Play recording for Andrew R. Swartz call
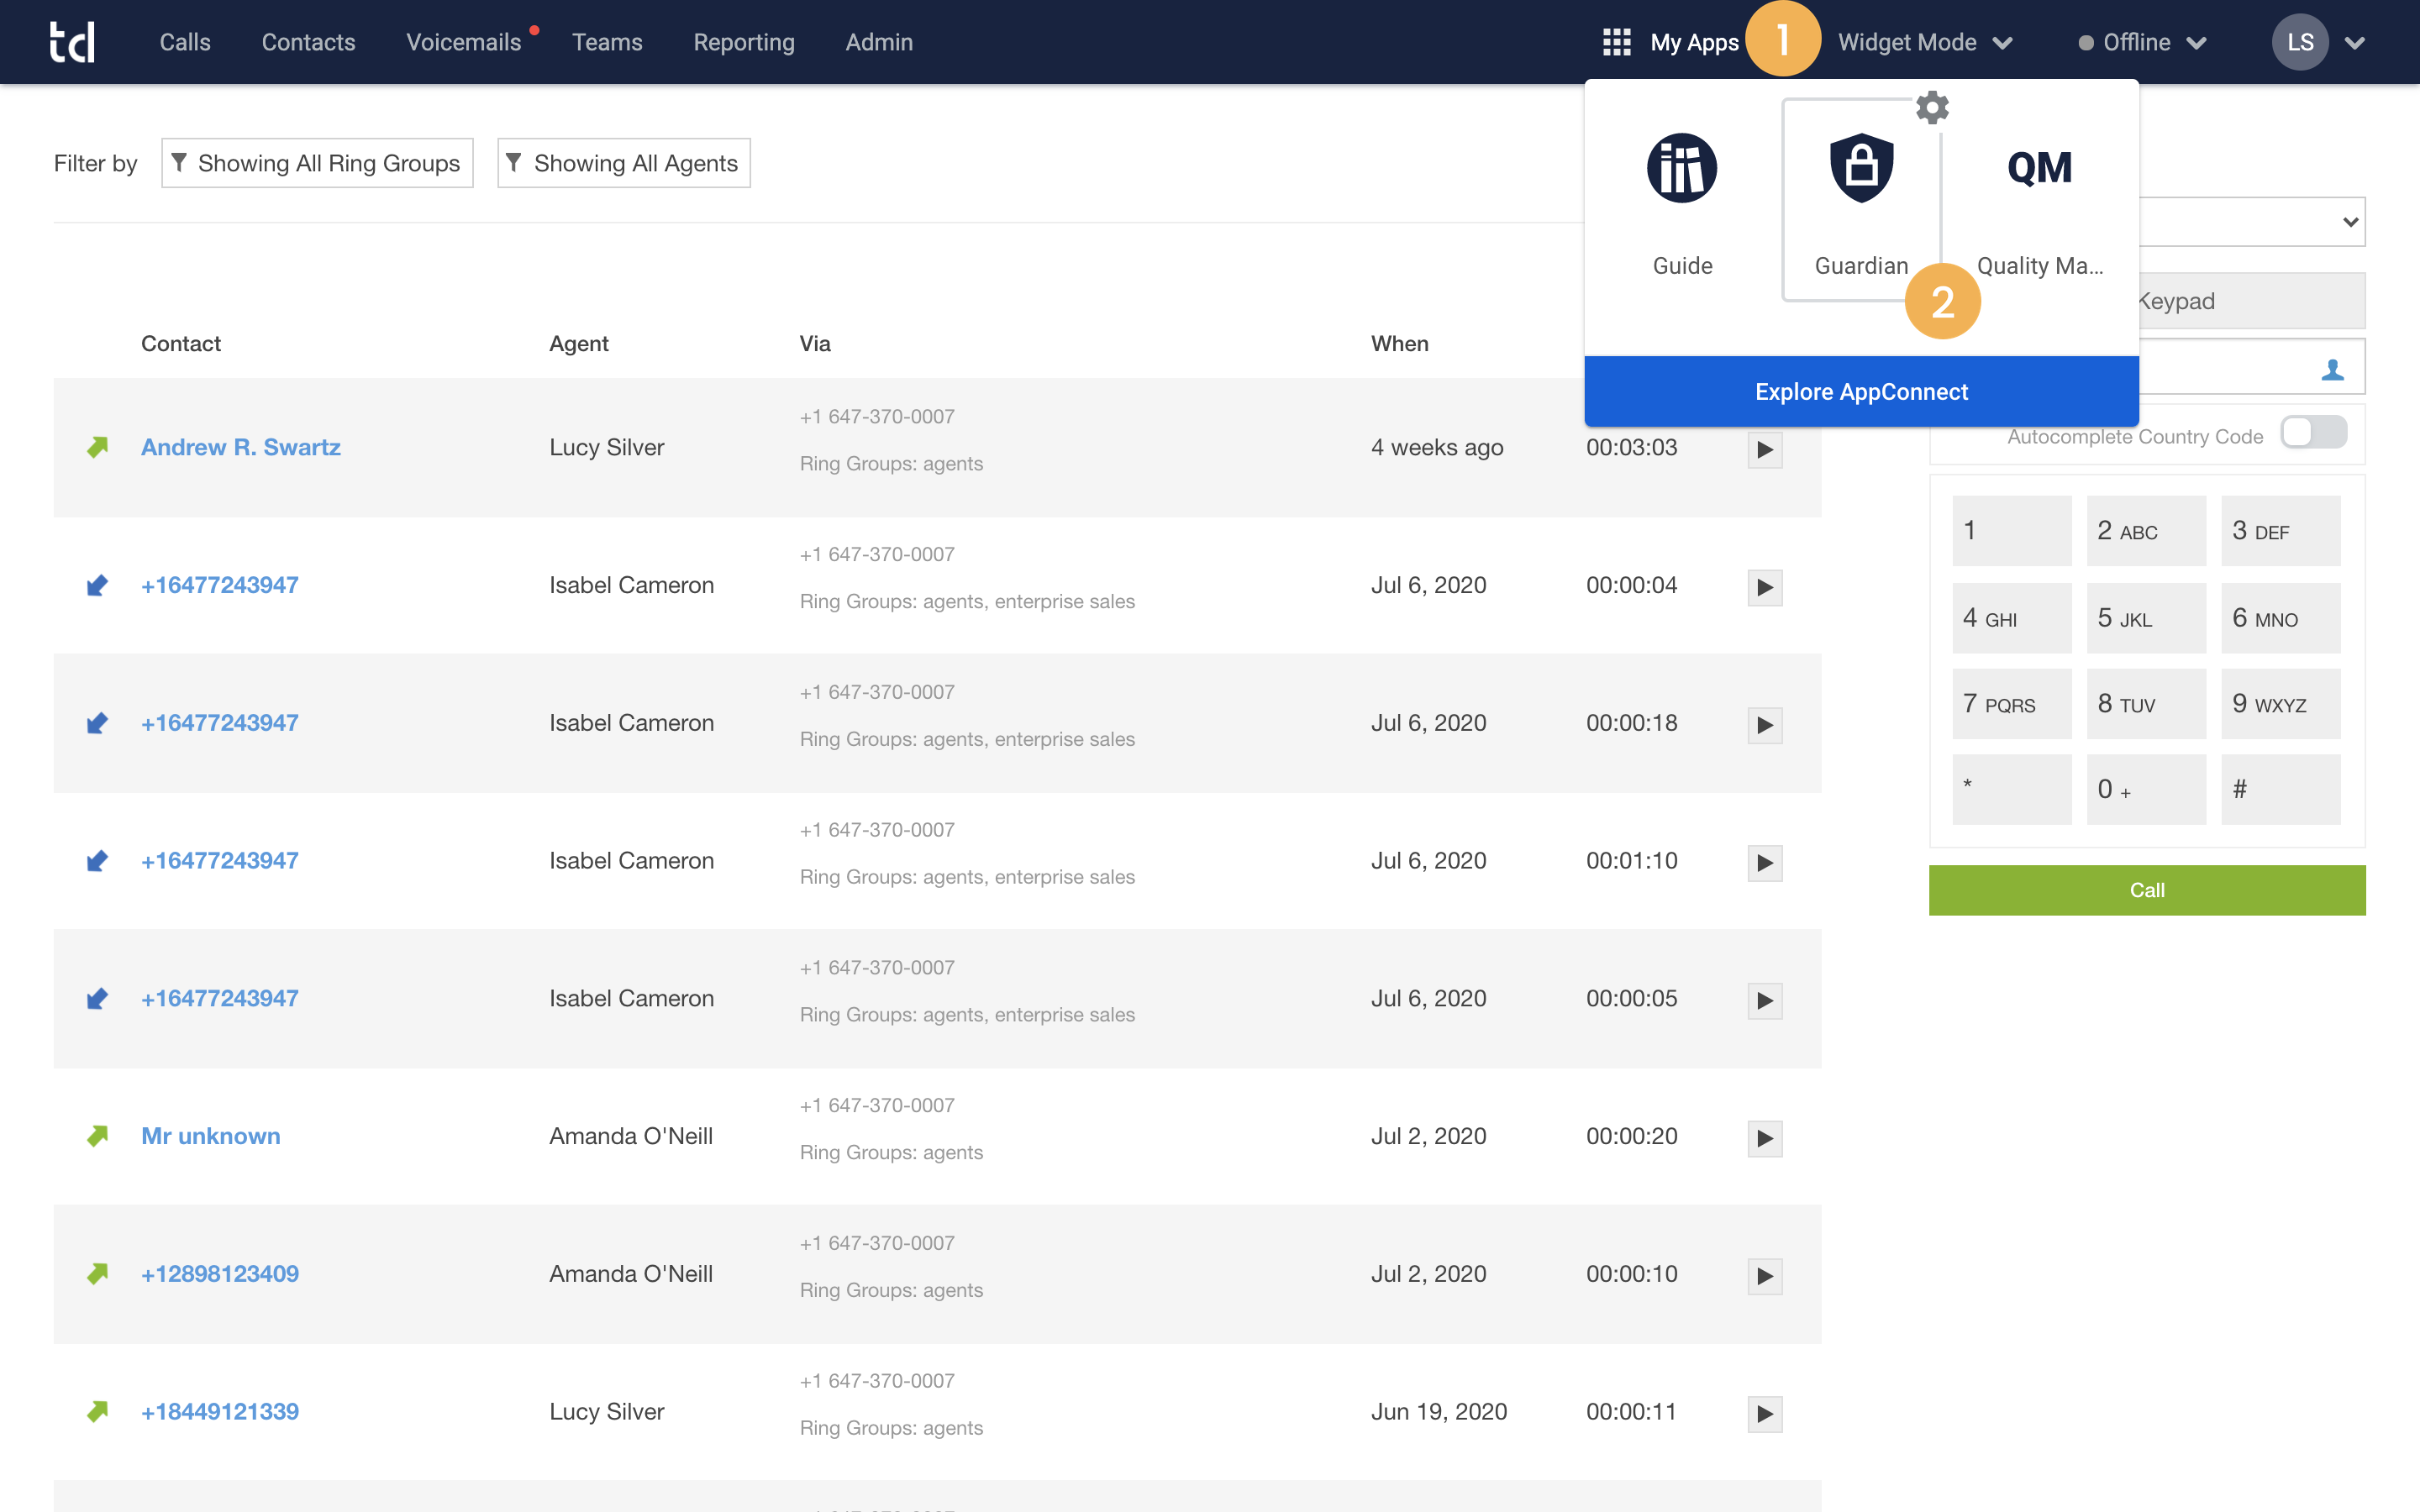This screenshot has width=2420, height=1512. point(1765,449)
